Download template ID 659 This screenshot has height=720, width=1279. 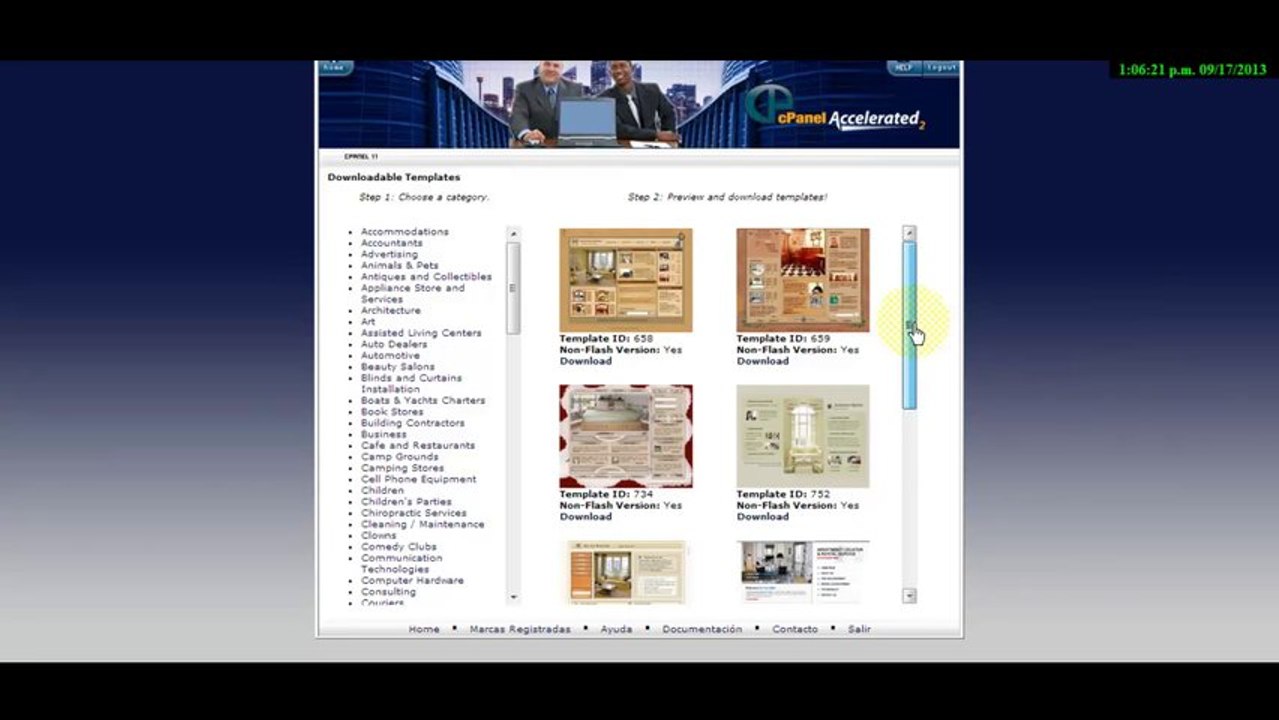763,361
